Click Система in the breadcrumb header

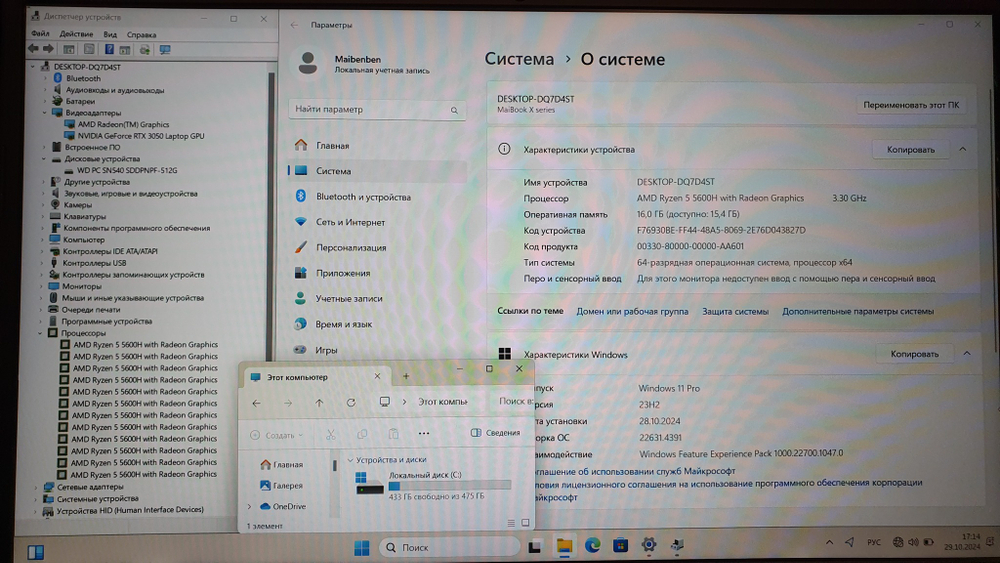click(x=519, y=59)
